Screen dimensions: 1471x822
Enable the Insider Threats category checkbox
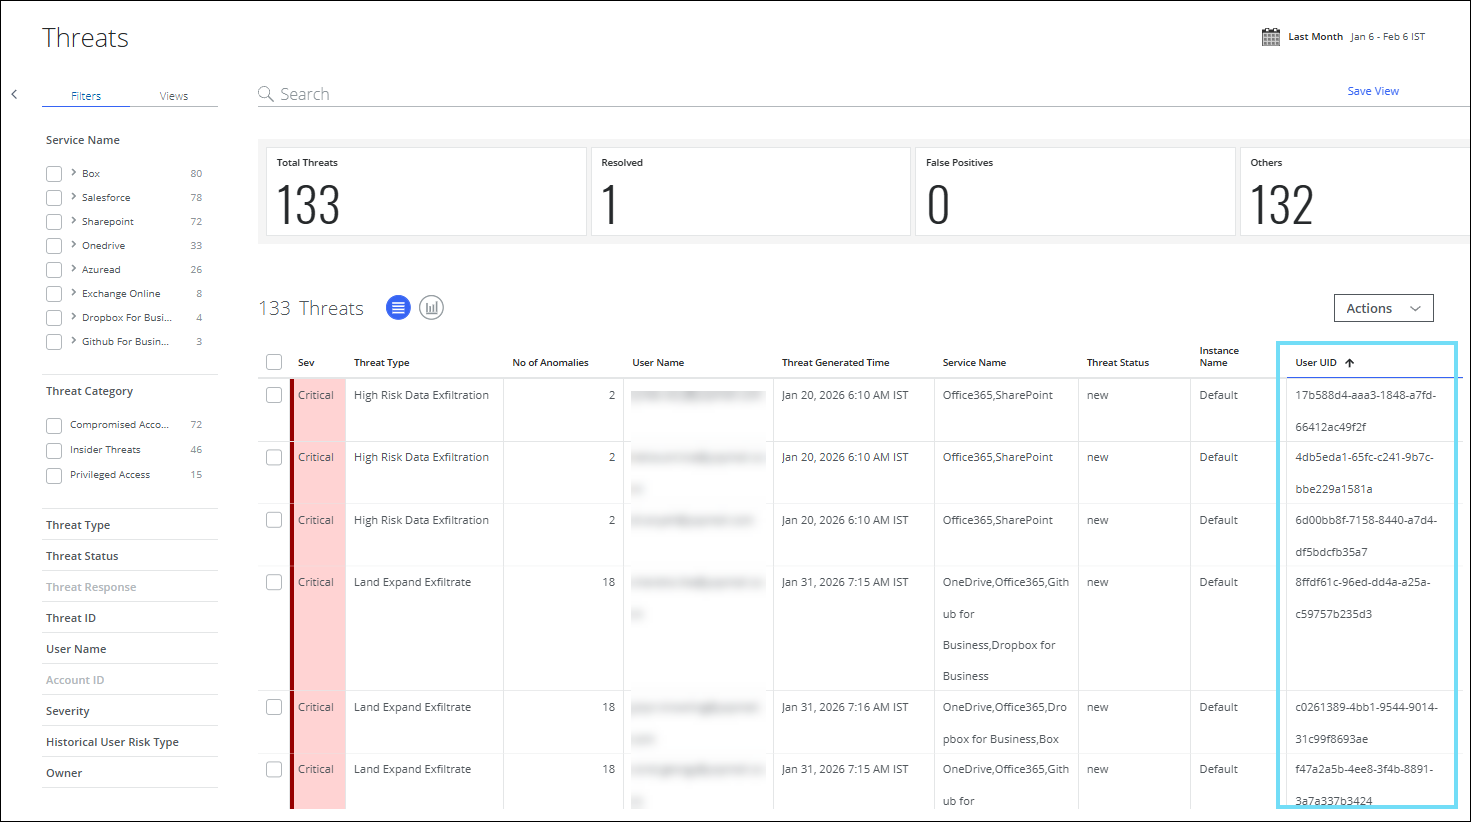[54, 451]
